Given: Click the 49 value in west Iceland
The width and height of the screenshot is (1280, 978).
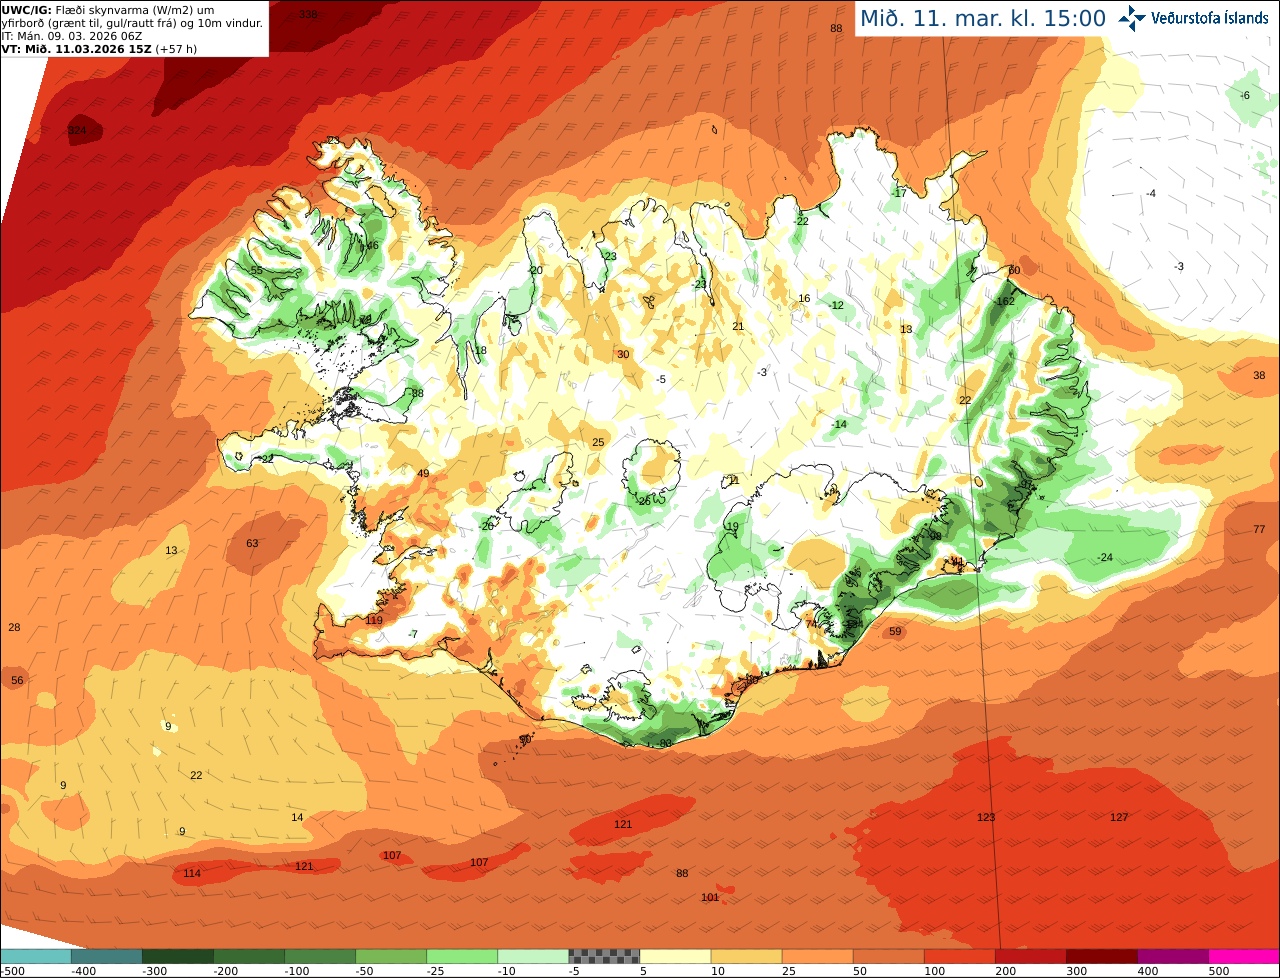Looking at the screenshot, I should tap(423, 473).
